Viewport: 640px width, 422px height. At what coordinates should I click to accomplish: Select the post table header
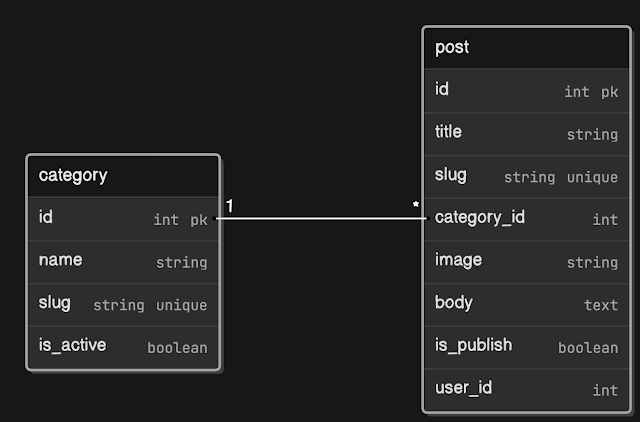pos(527,48)
